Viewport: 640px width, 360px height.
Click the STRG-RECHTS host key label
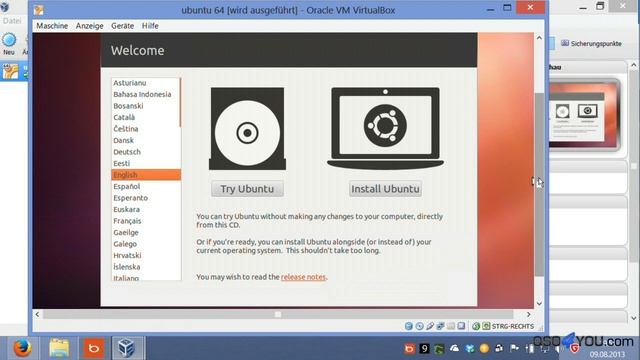[513, 326]
